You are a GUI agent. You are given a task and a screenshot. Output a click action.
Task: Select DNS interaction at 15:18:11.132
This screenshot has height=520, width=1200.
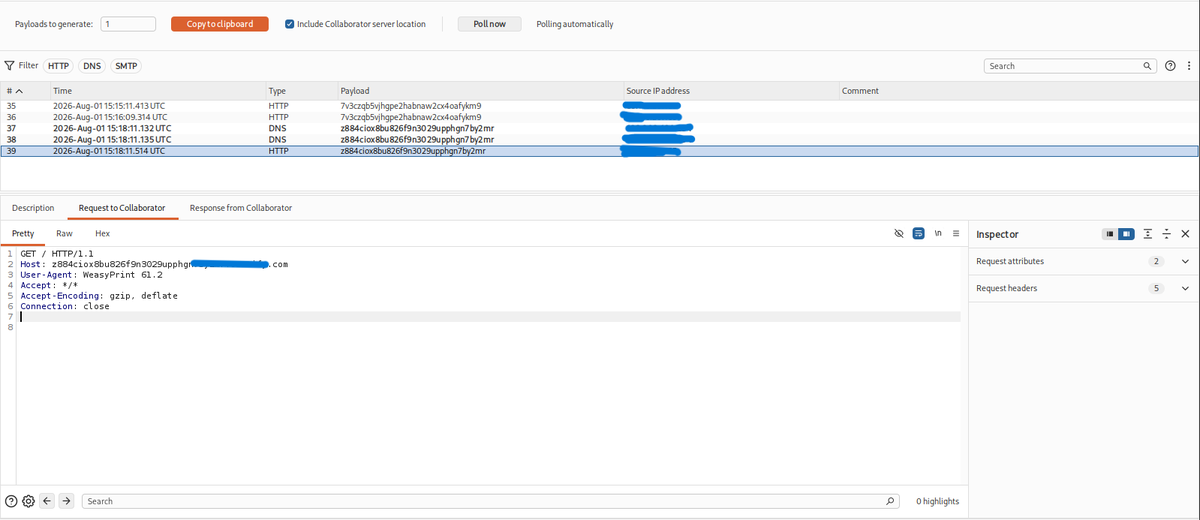point(600,128)
